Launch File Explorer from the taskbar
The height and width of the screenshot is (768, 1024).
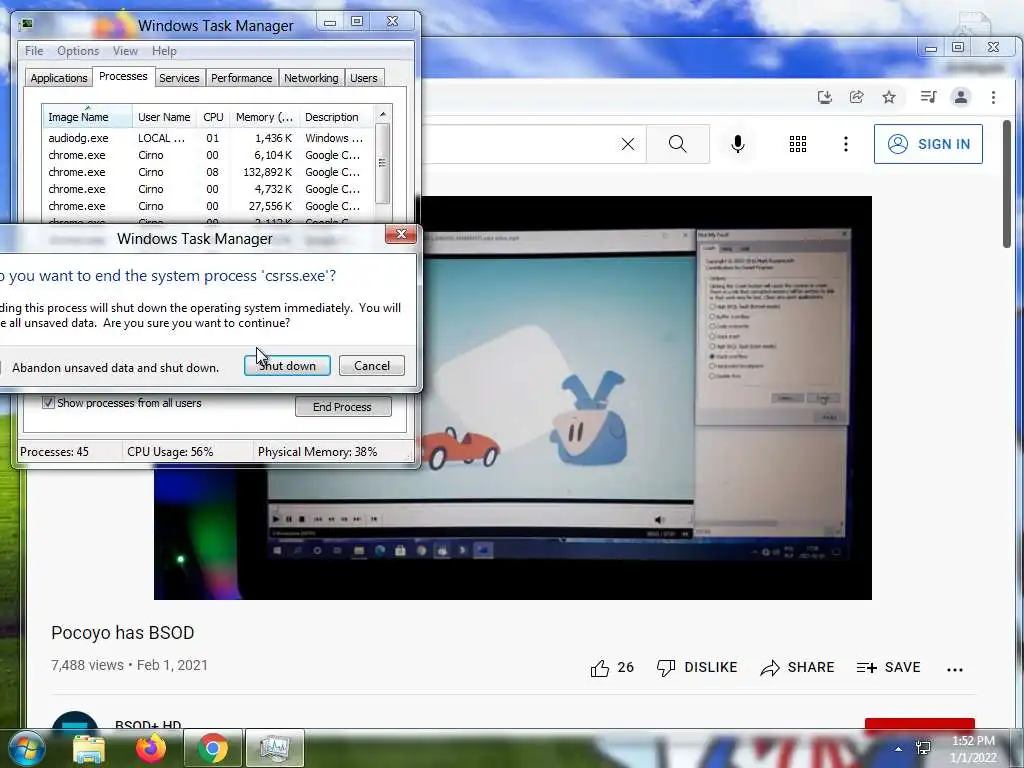click(x=88, y=749)
